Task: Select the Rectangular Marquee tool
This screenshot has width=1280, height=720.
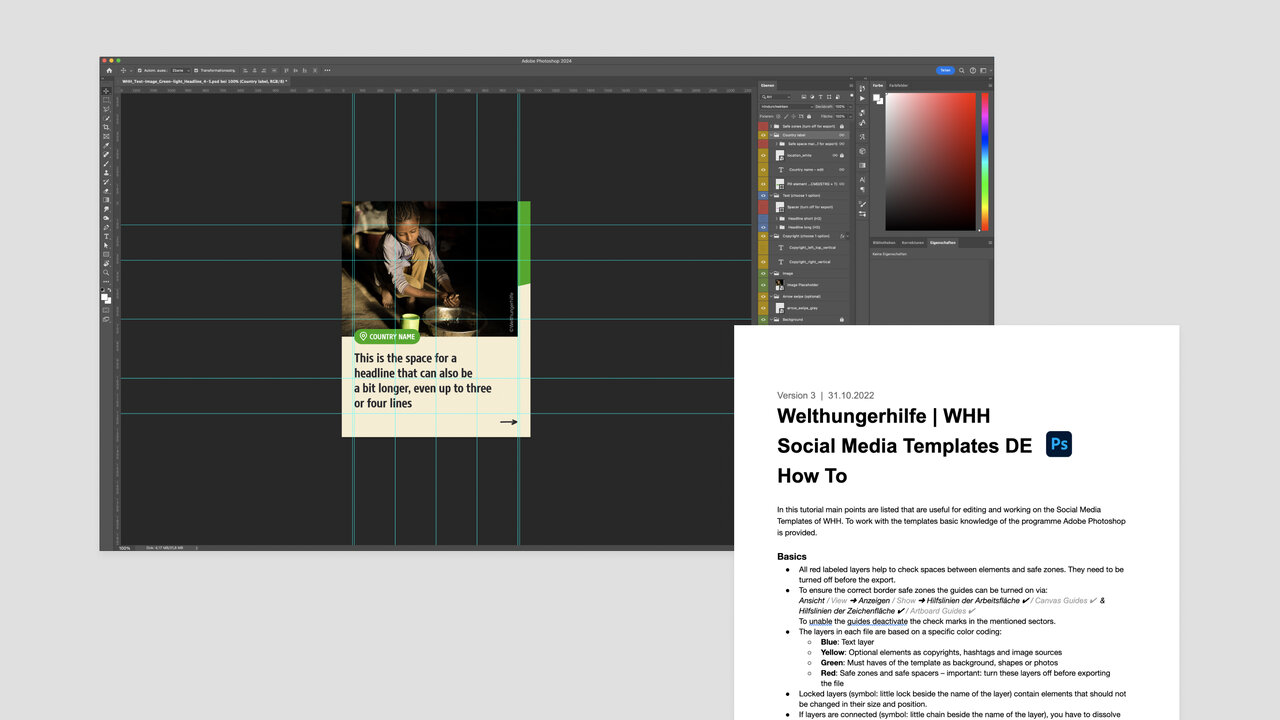Action: (106, 100)
